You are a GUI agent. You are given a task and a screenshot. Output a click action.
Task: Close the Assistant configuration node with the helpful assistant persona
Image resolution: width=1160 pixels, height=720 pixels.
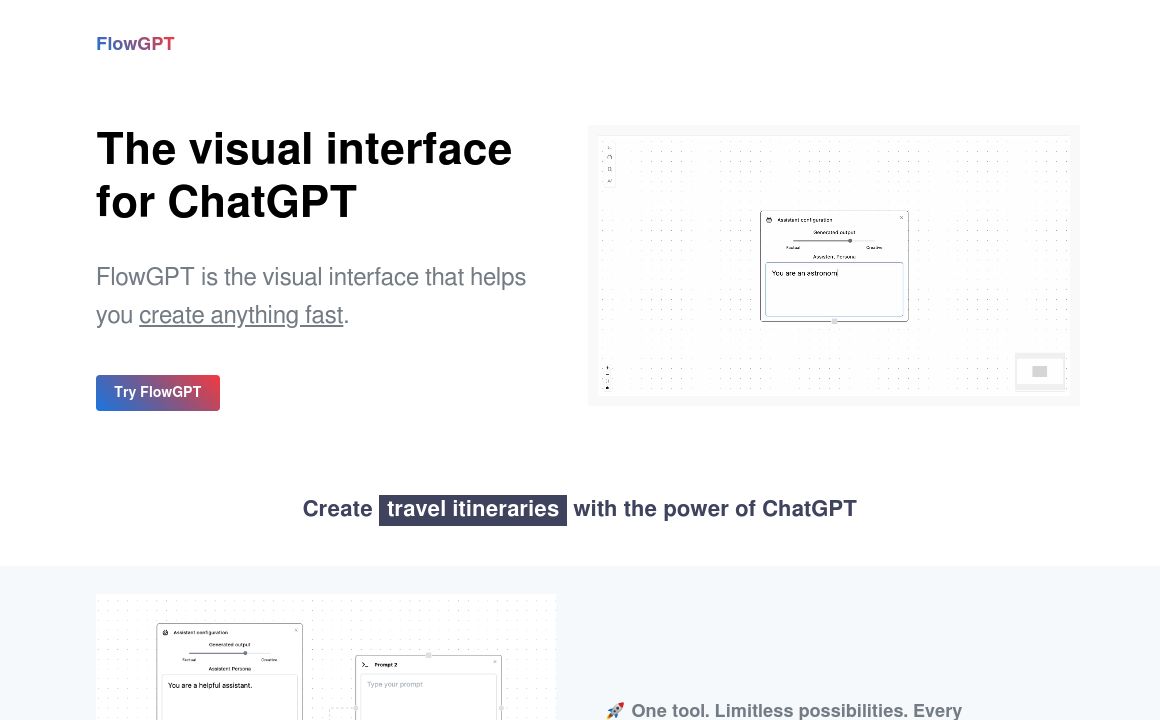coord(296,630)
